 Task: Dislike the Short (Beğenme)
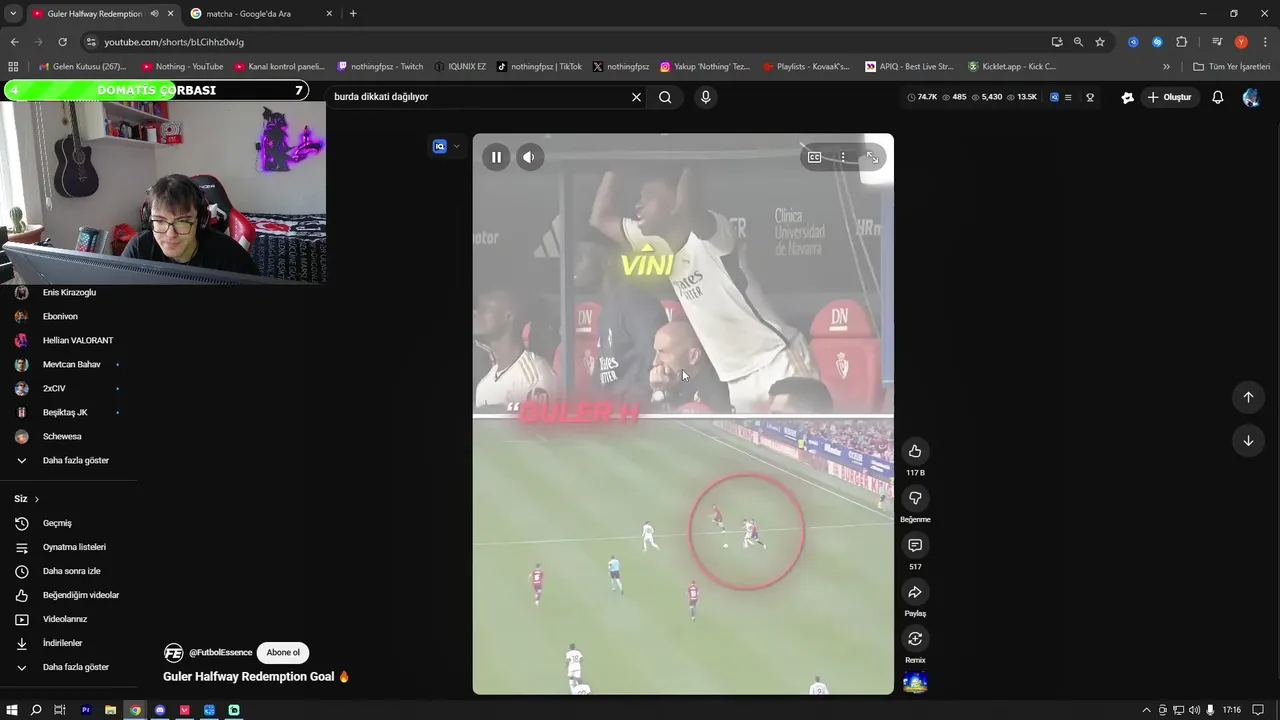[x=915, y=498]
